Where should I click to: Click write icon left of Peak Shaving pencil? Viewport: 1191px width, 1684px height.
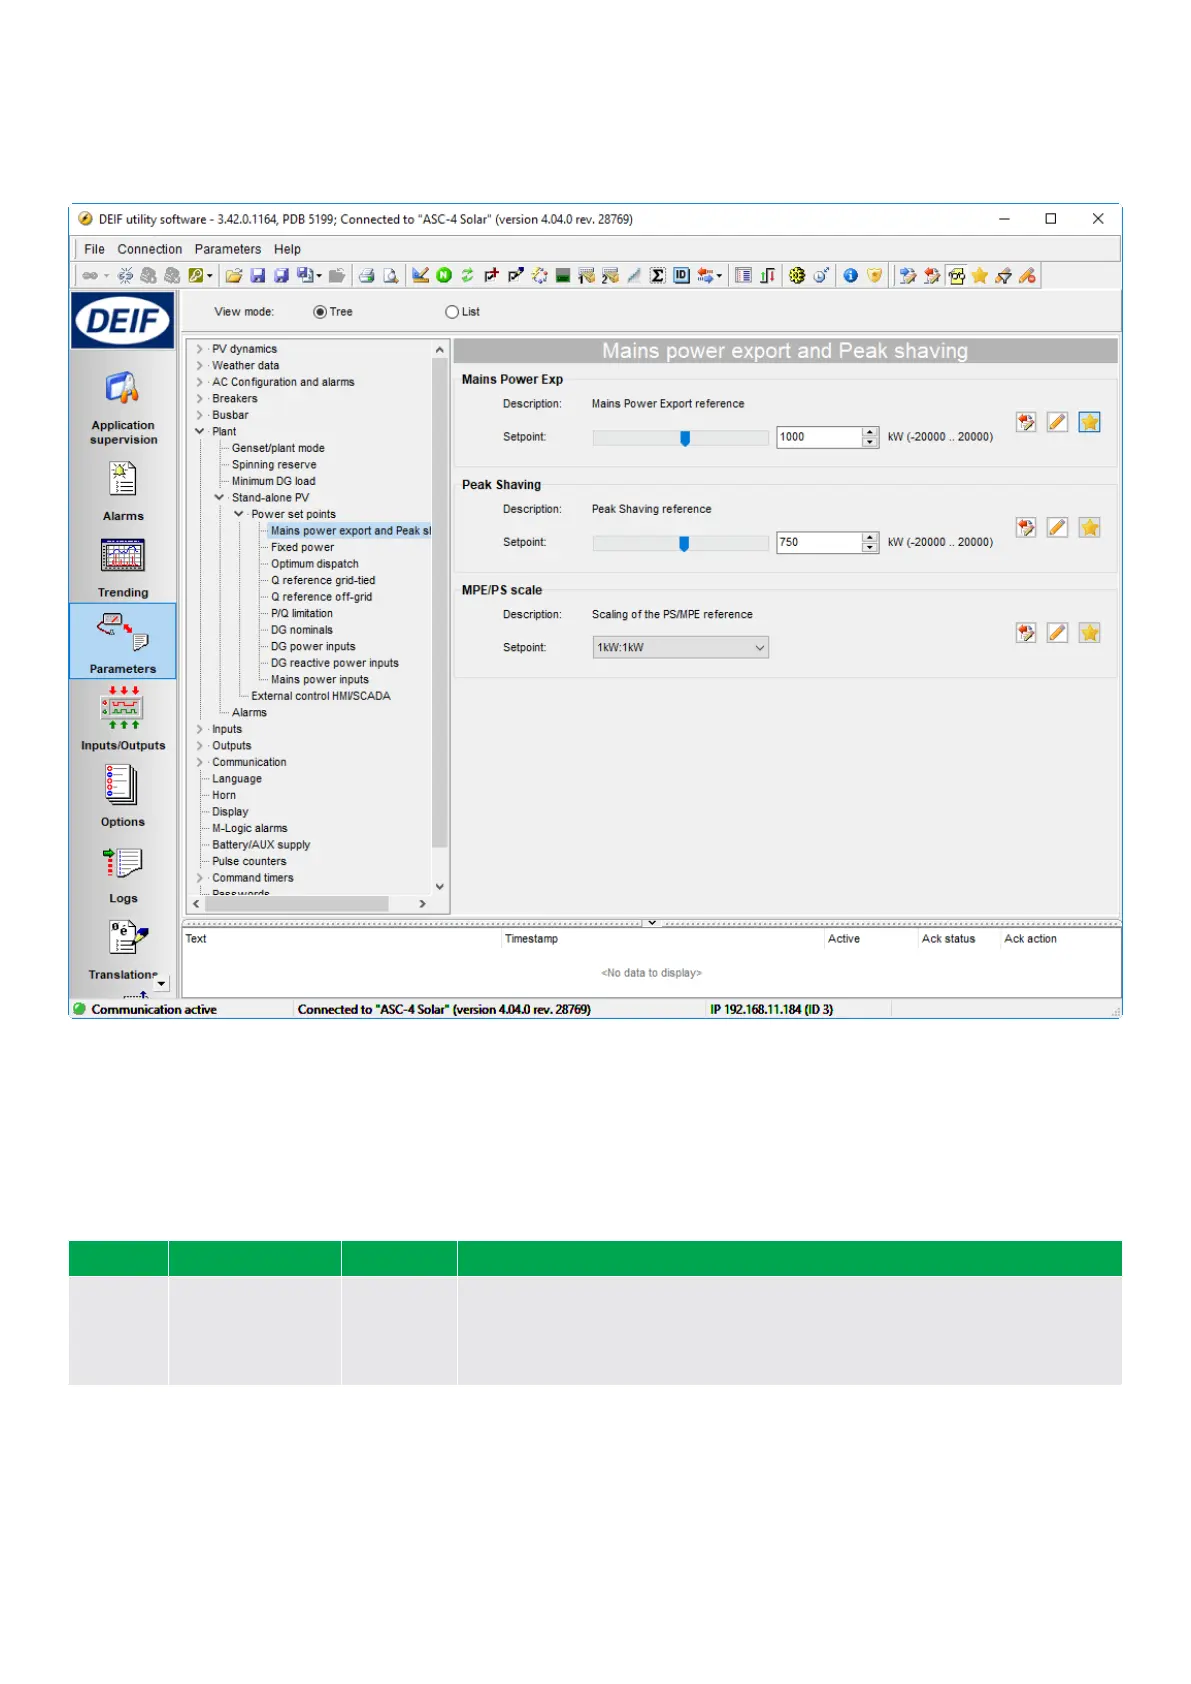[x=1026, y=527]
